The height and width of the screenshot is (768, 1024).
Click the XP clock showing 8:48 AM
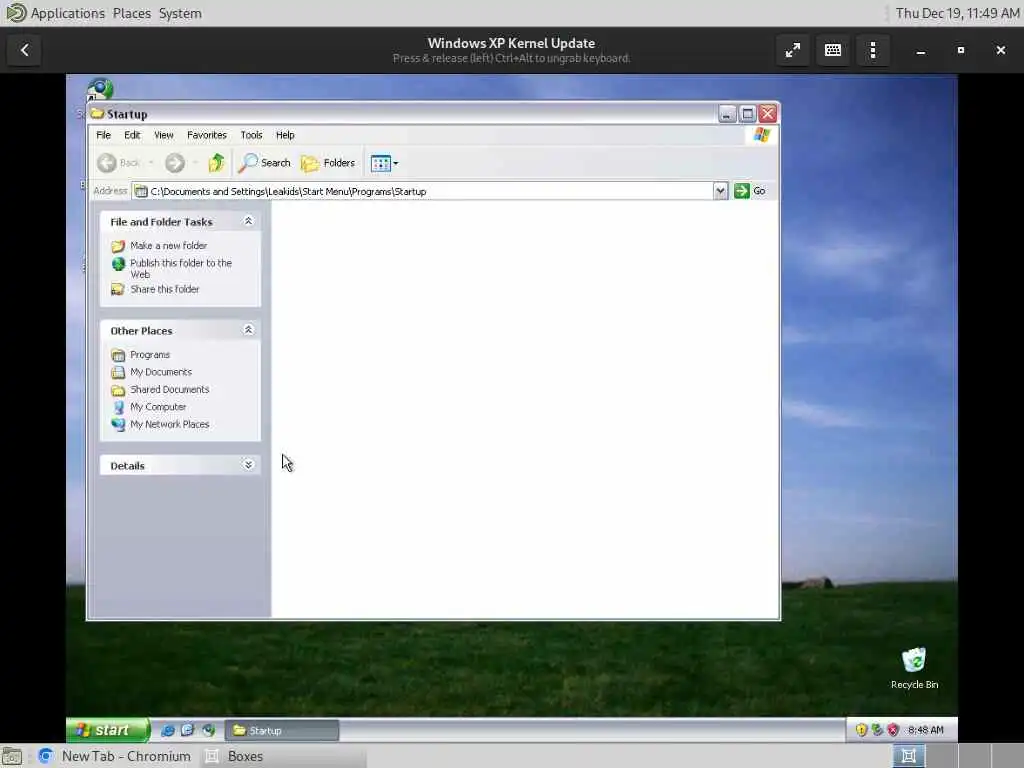tap(925, 730)
